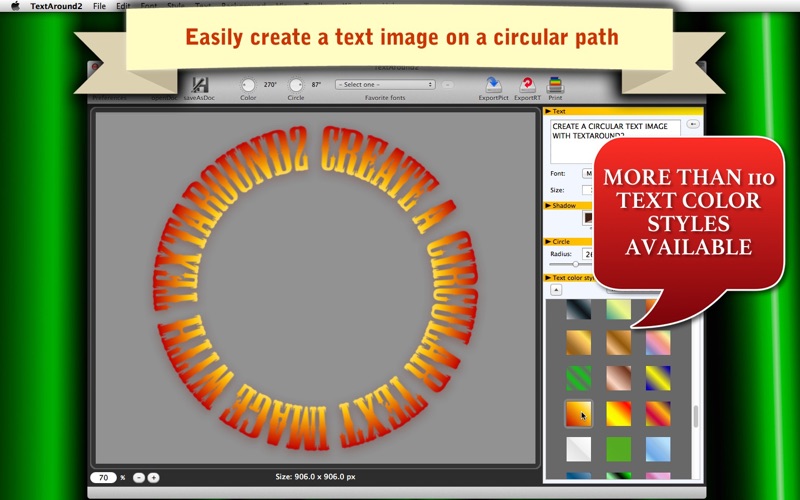Click the zoom out minus button
Screen dimensions: 800x500
point(139,478)
